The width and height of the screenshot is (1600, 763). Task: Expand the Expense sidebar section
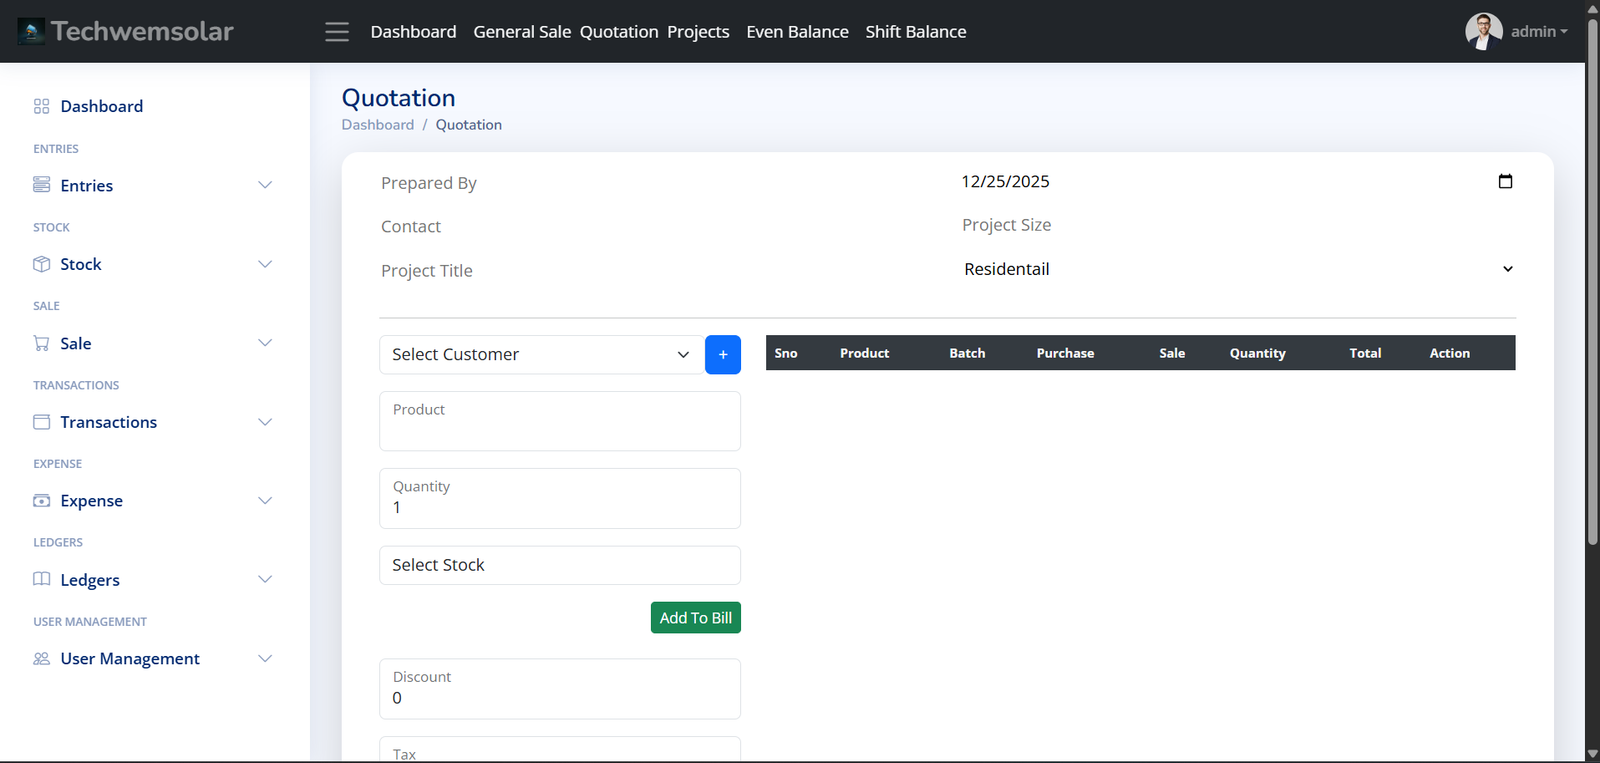(x=265, y=501)
